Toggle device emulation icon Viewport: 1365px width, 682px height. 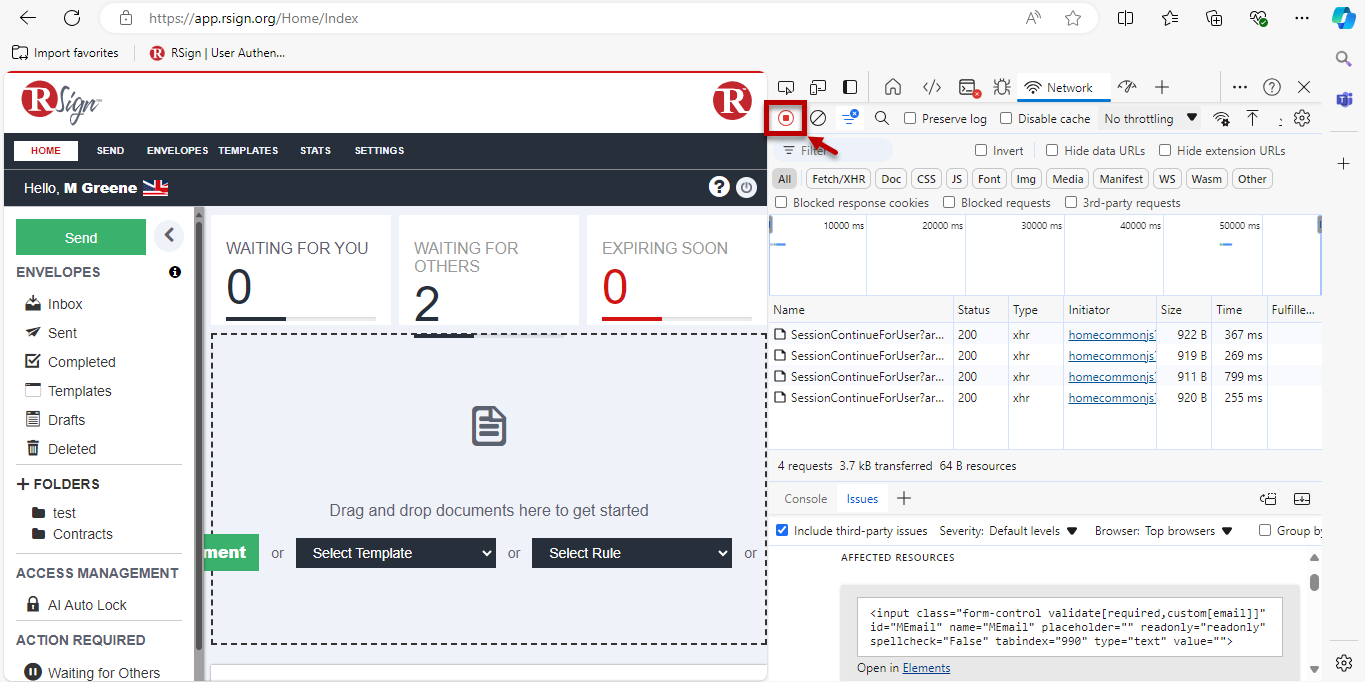click(818, 87)
